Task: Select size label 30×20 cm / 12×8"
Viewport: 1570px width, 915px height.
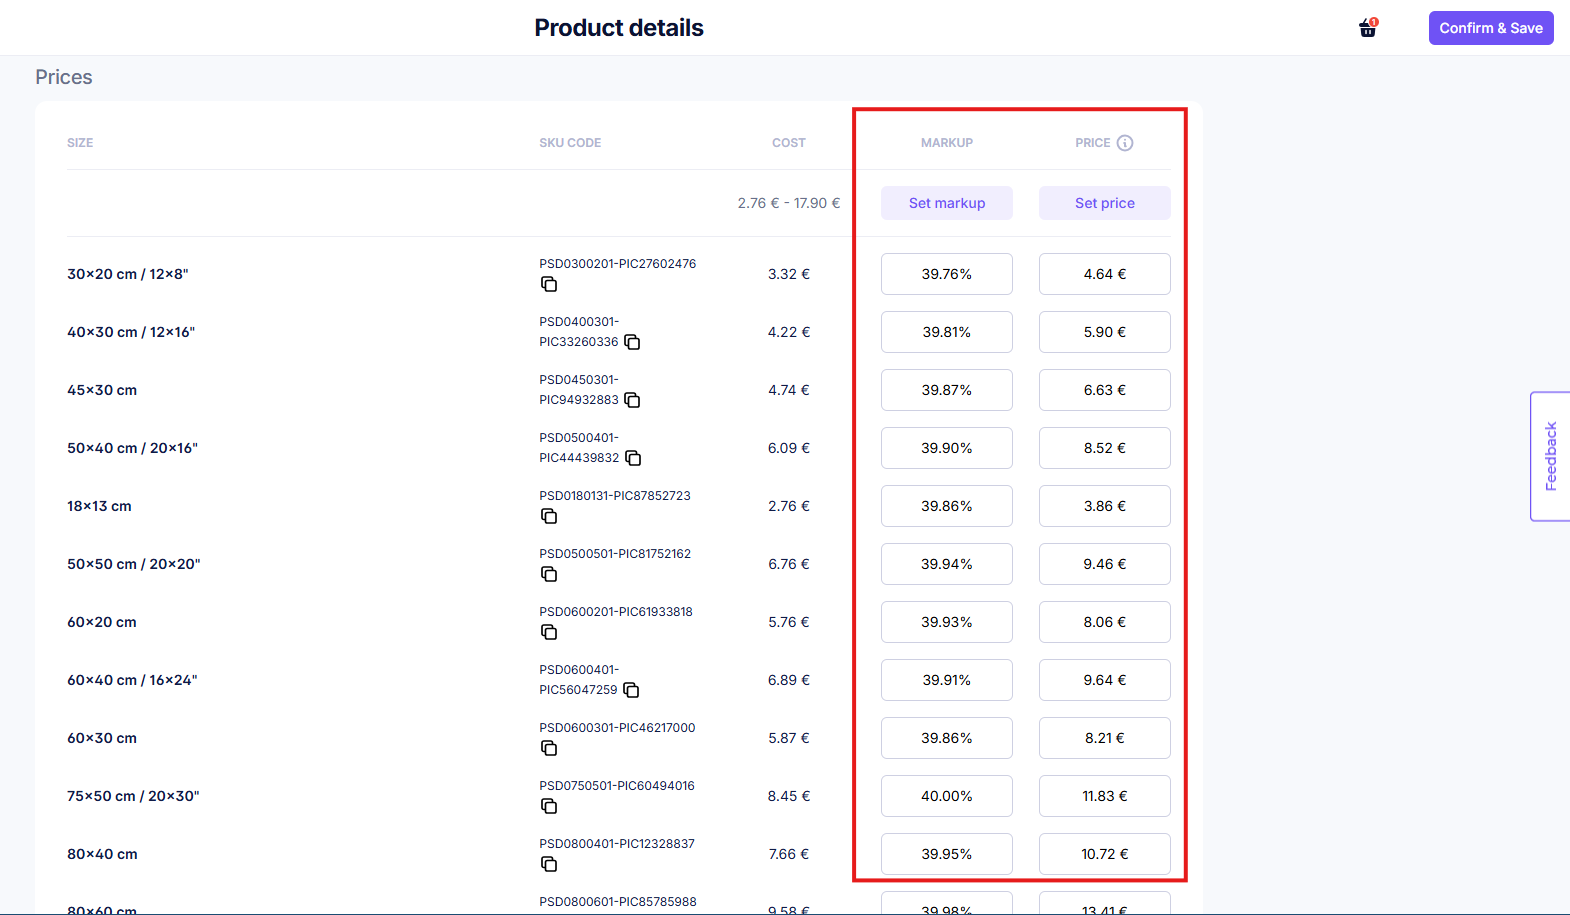Action: (x=128, y=274)
